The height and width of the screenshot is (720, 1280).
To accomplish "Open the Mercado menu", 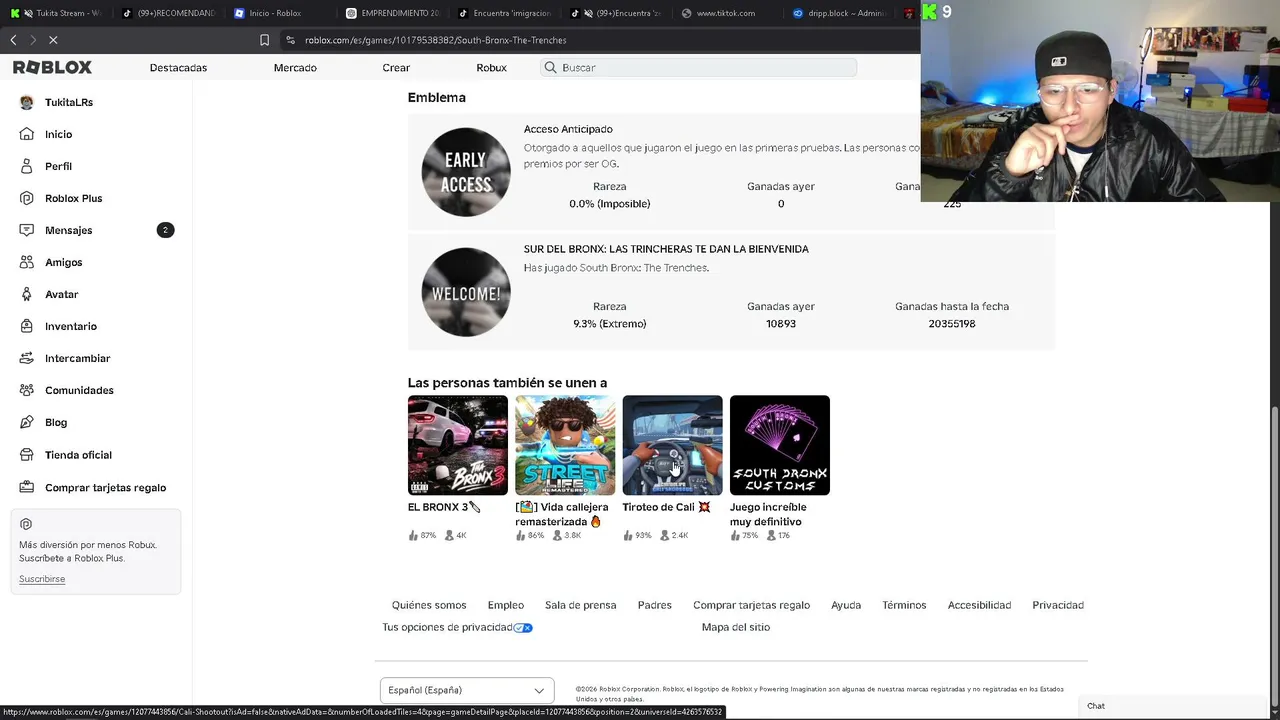I will point(295,67).
